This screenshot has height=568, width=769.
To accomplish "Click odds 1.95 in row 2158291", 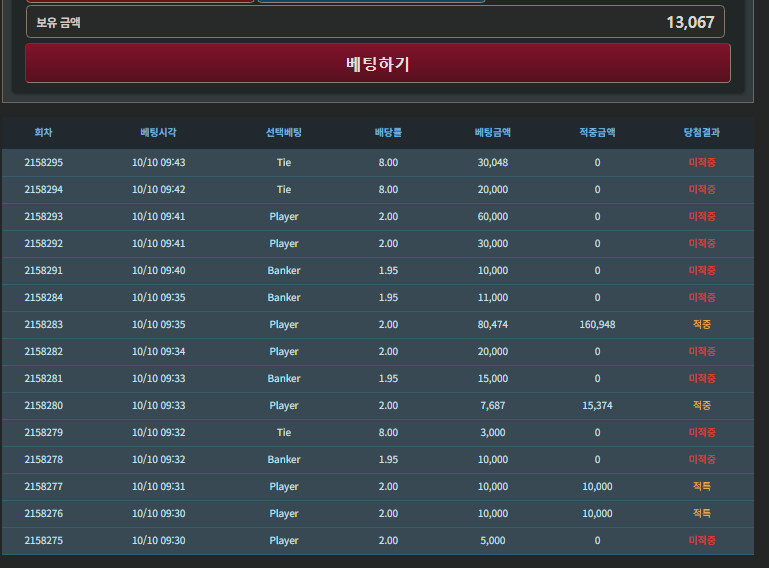I will click(388, 270).
